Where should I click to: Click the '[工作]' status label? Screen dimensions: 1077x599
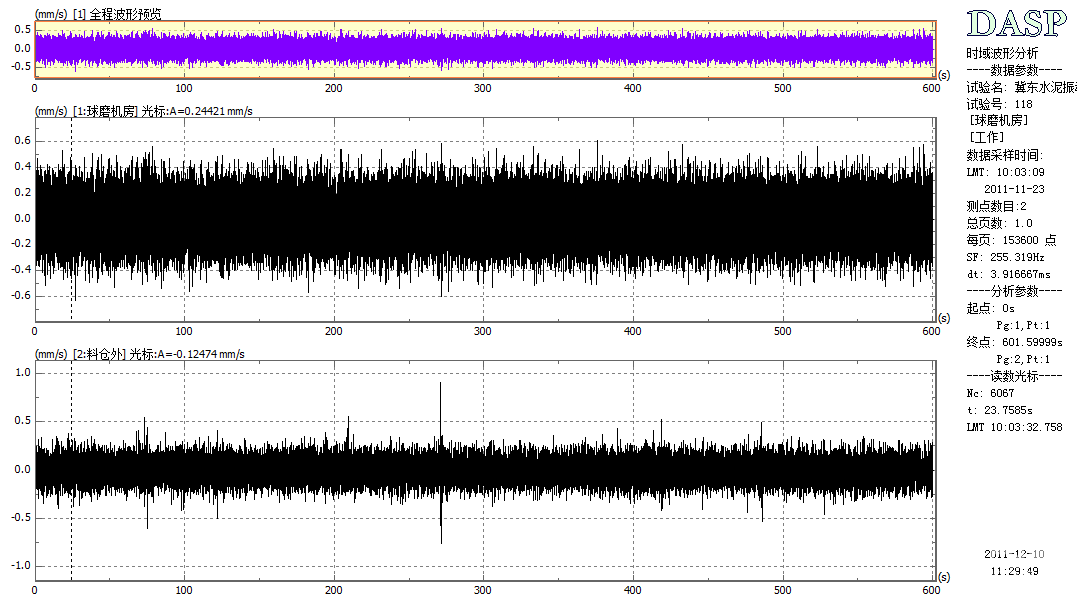click(x=987, y=138)
